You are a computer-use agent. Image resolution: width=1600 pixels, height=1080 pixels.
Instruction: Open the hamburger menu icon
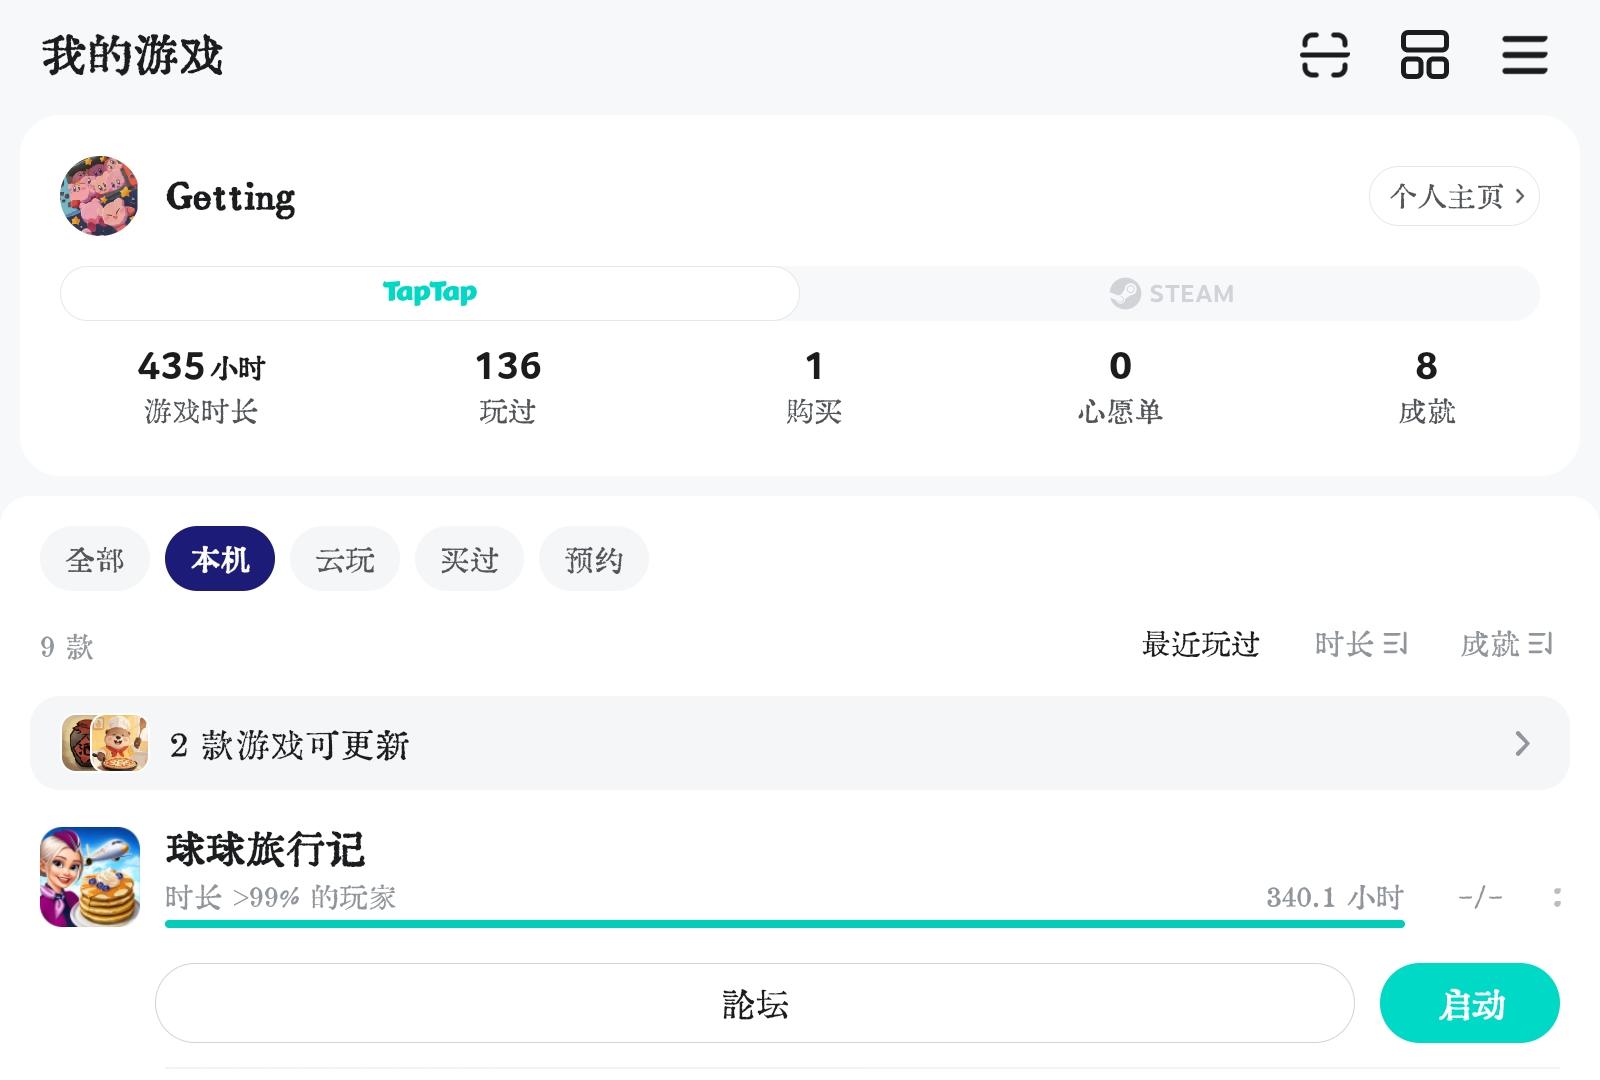(x=1524, y=55)
